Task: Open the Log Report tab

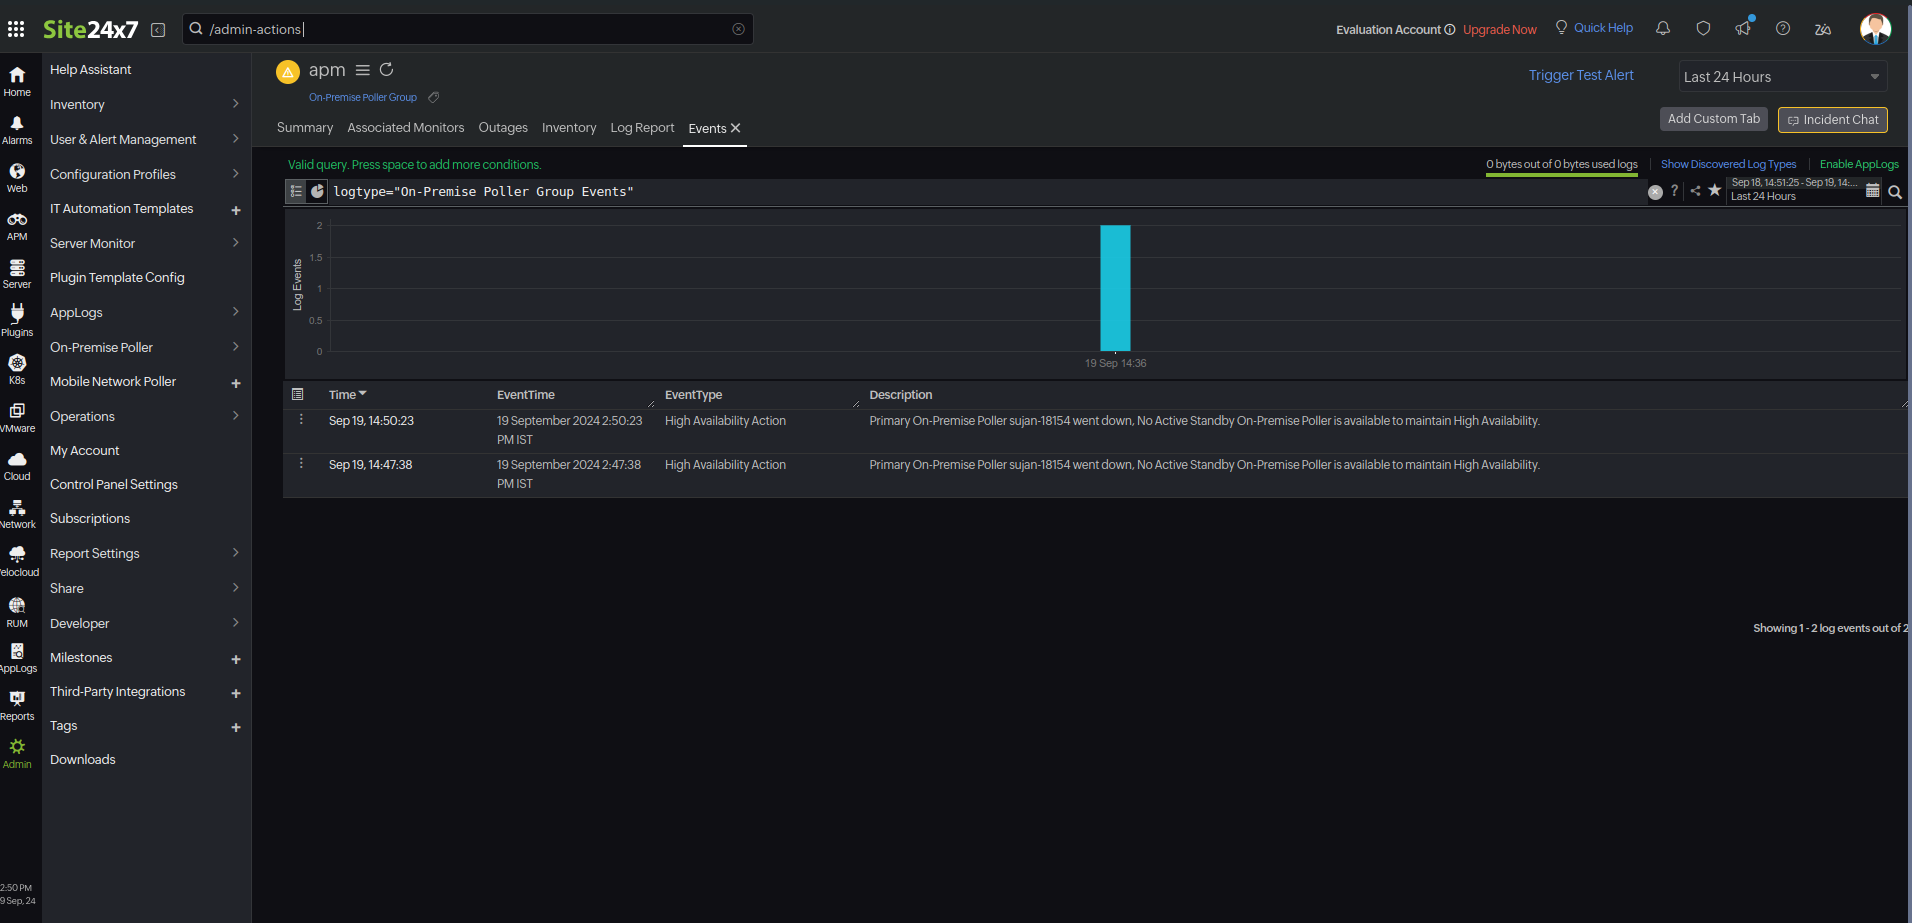Action: (x=642, y=128)
